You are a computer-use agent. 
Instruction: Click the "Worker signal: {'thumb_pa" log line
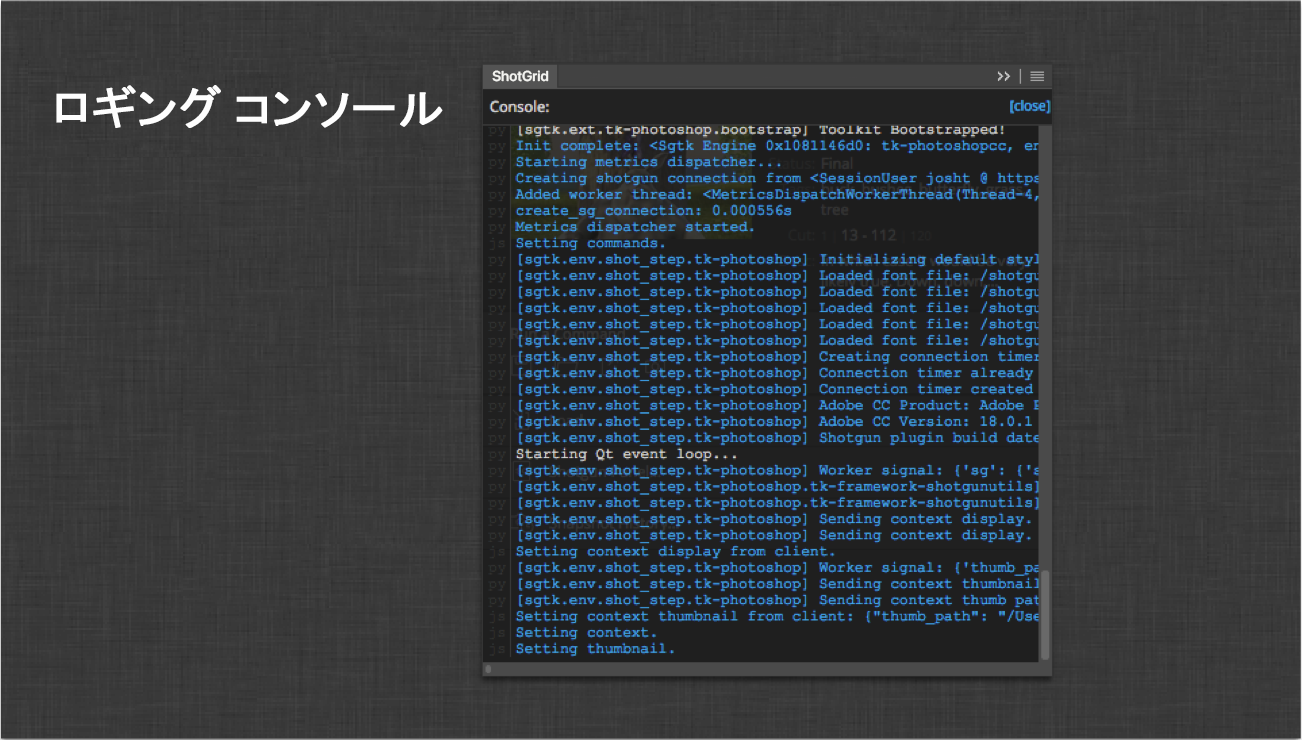click(777, 567)
